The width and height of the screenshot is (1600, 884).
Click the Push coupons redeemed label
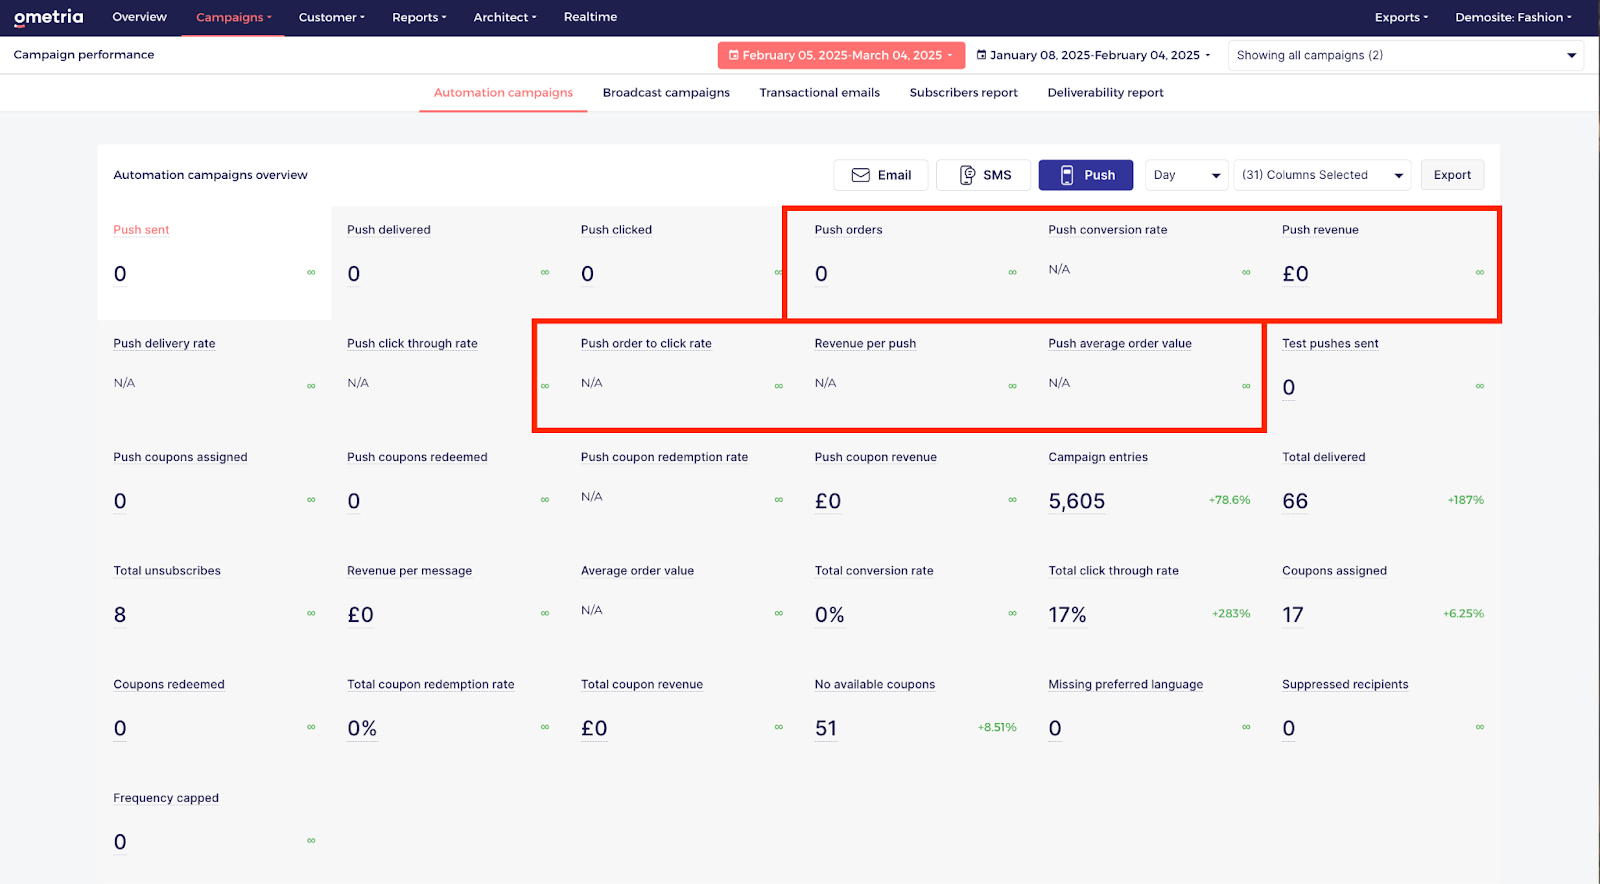tap(417, 457)
